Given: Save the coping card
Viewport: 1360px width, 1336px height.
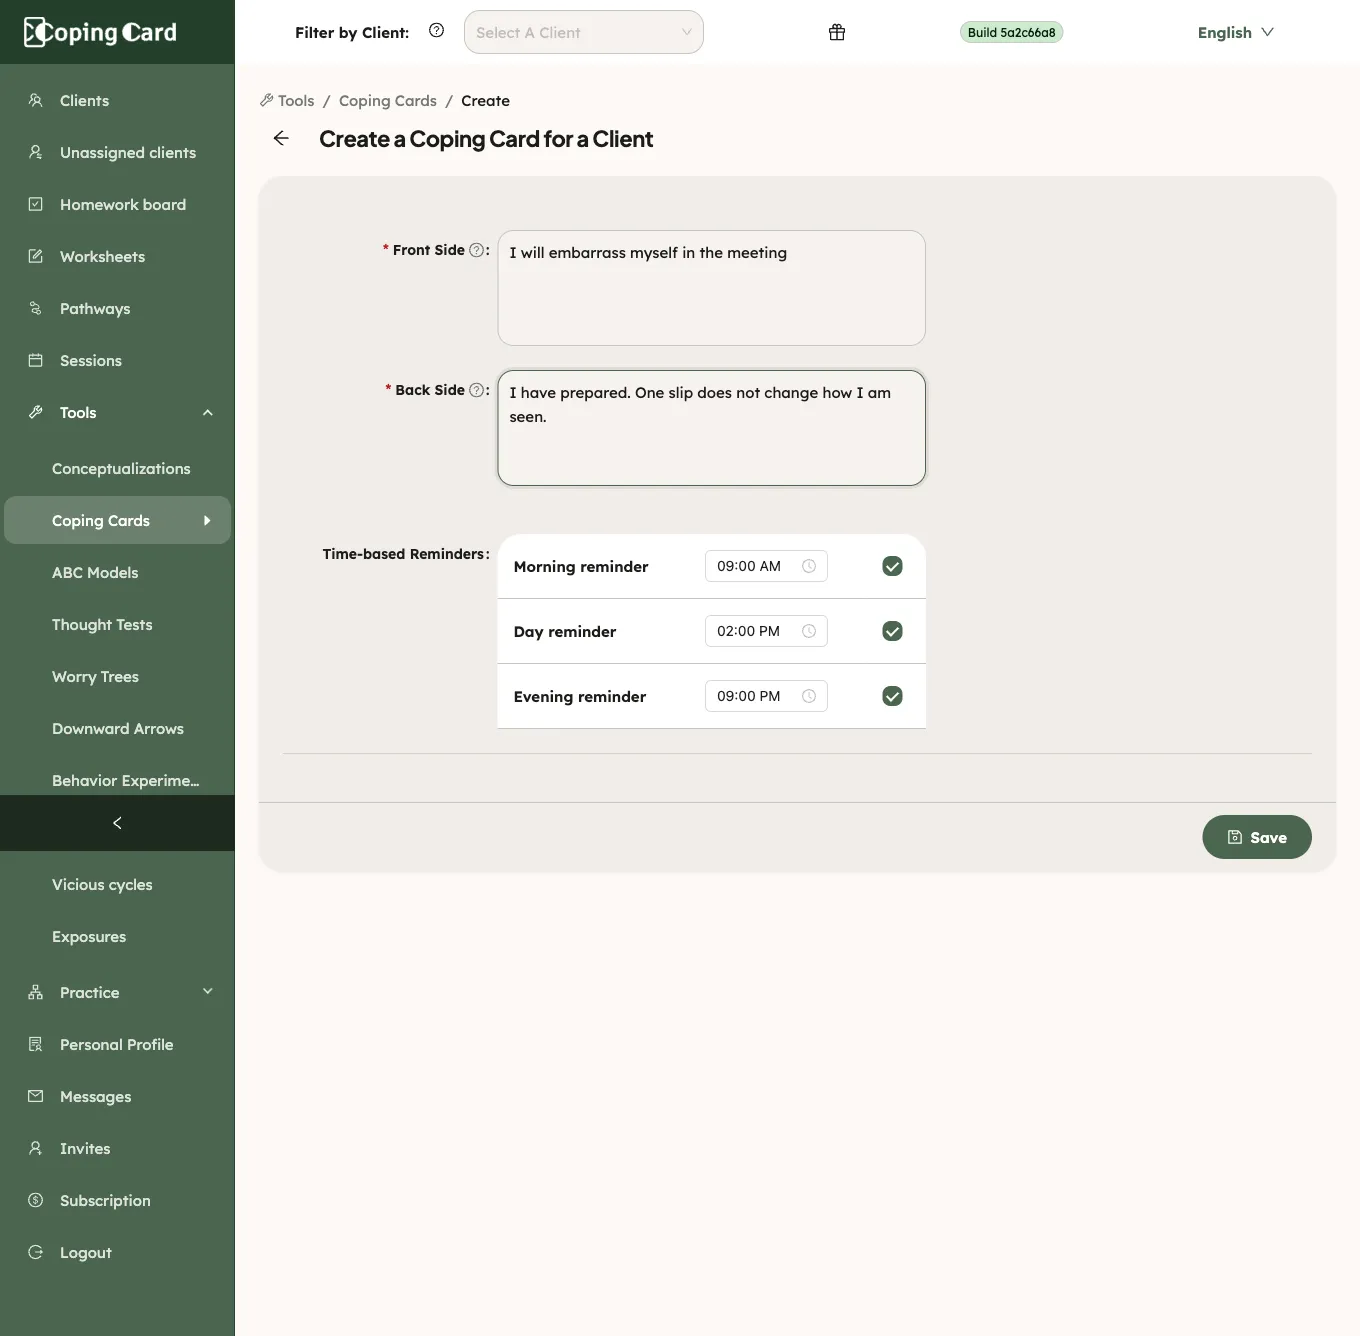Looking at the screenshot, I should coord(1257,837).
